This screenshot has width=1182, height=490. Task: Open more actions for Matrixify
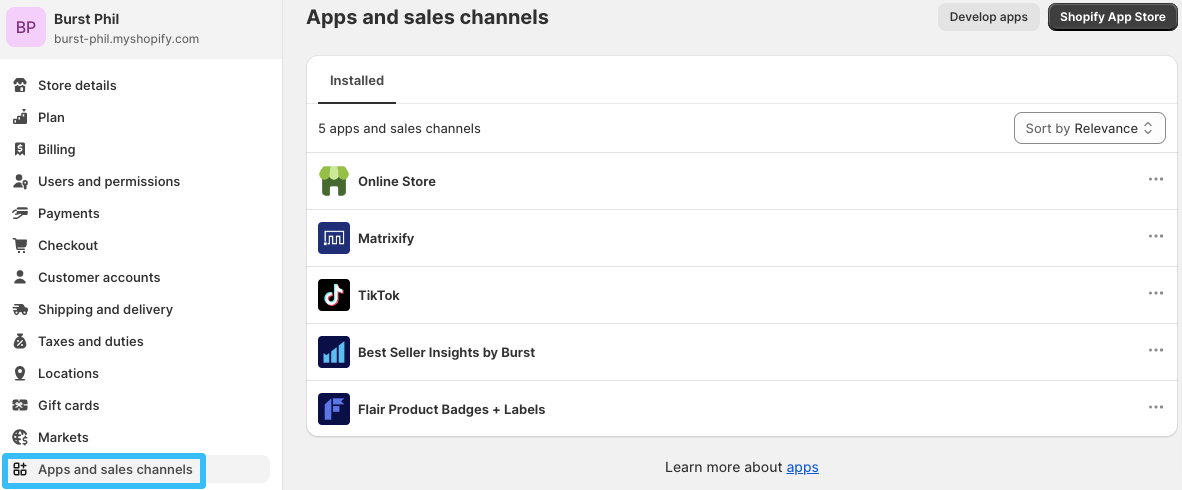pyautogui.click(x=1156, y=237)
